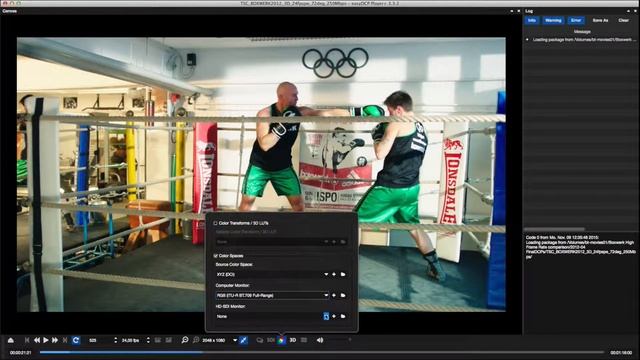The width and height of the screenshot is (640, 360).
Task: Toggle the Error log filter
Action: pos(576,20)
